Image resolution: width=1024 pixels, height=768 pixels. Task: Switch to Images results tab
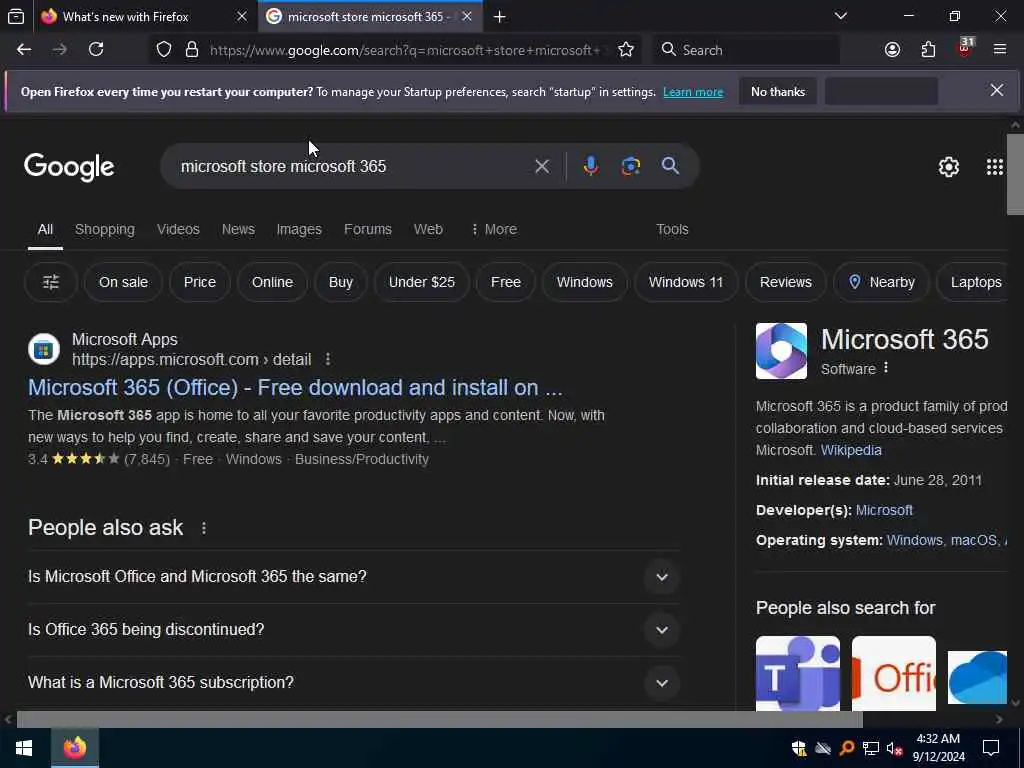[299, 229]
